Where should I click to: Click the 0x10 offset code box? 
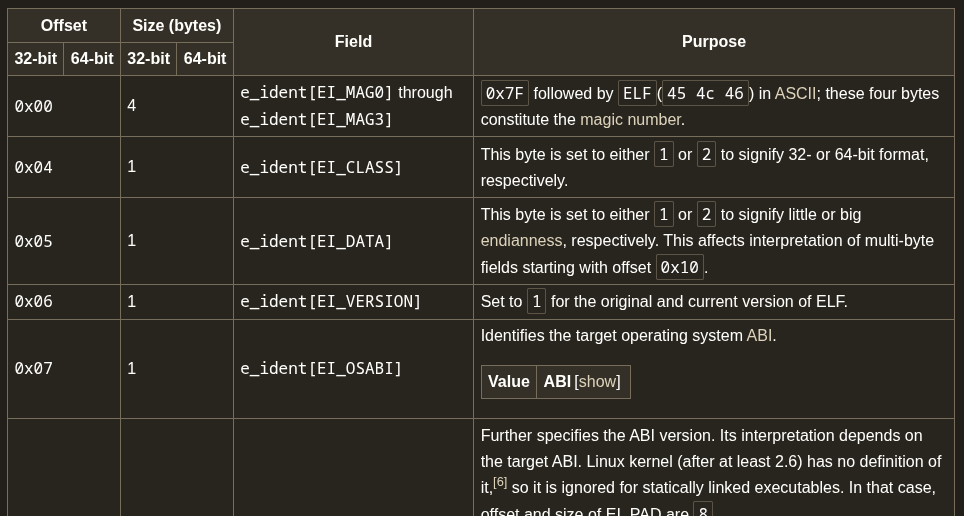[680, 268]
